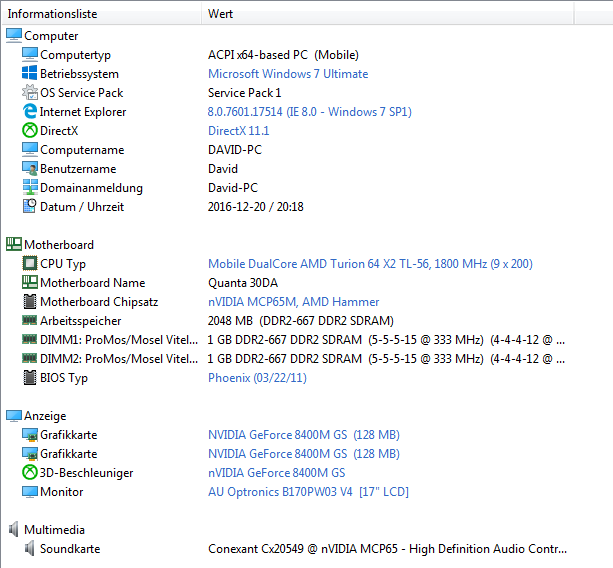Click the value ACPI x64-based PC (Mobile)
613x568 pixels.
pos(283,55)
